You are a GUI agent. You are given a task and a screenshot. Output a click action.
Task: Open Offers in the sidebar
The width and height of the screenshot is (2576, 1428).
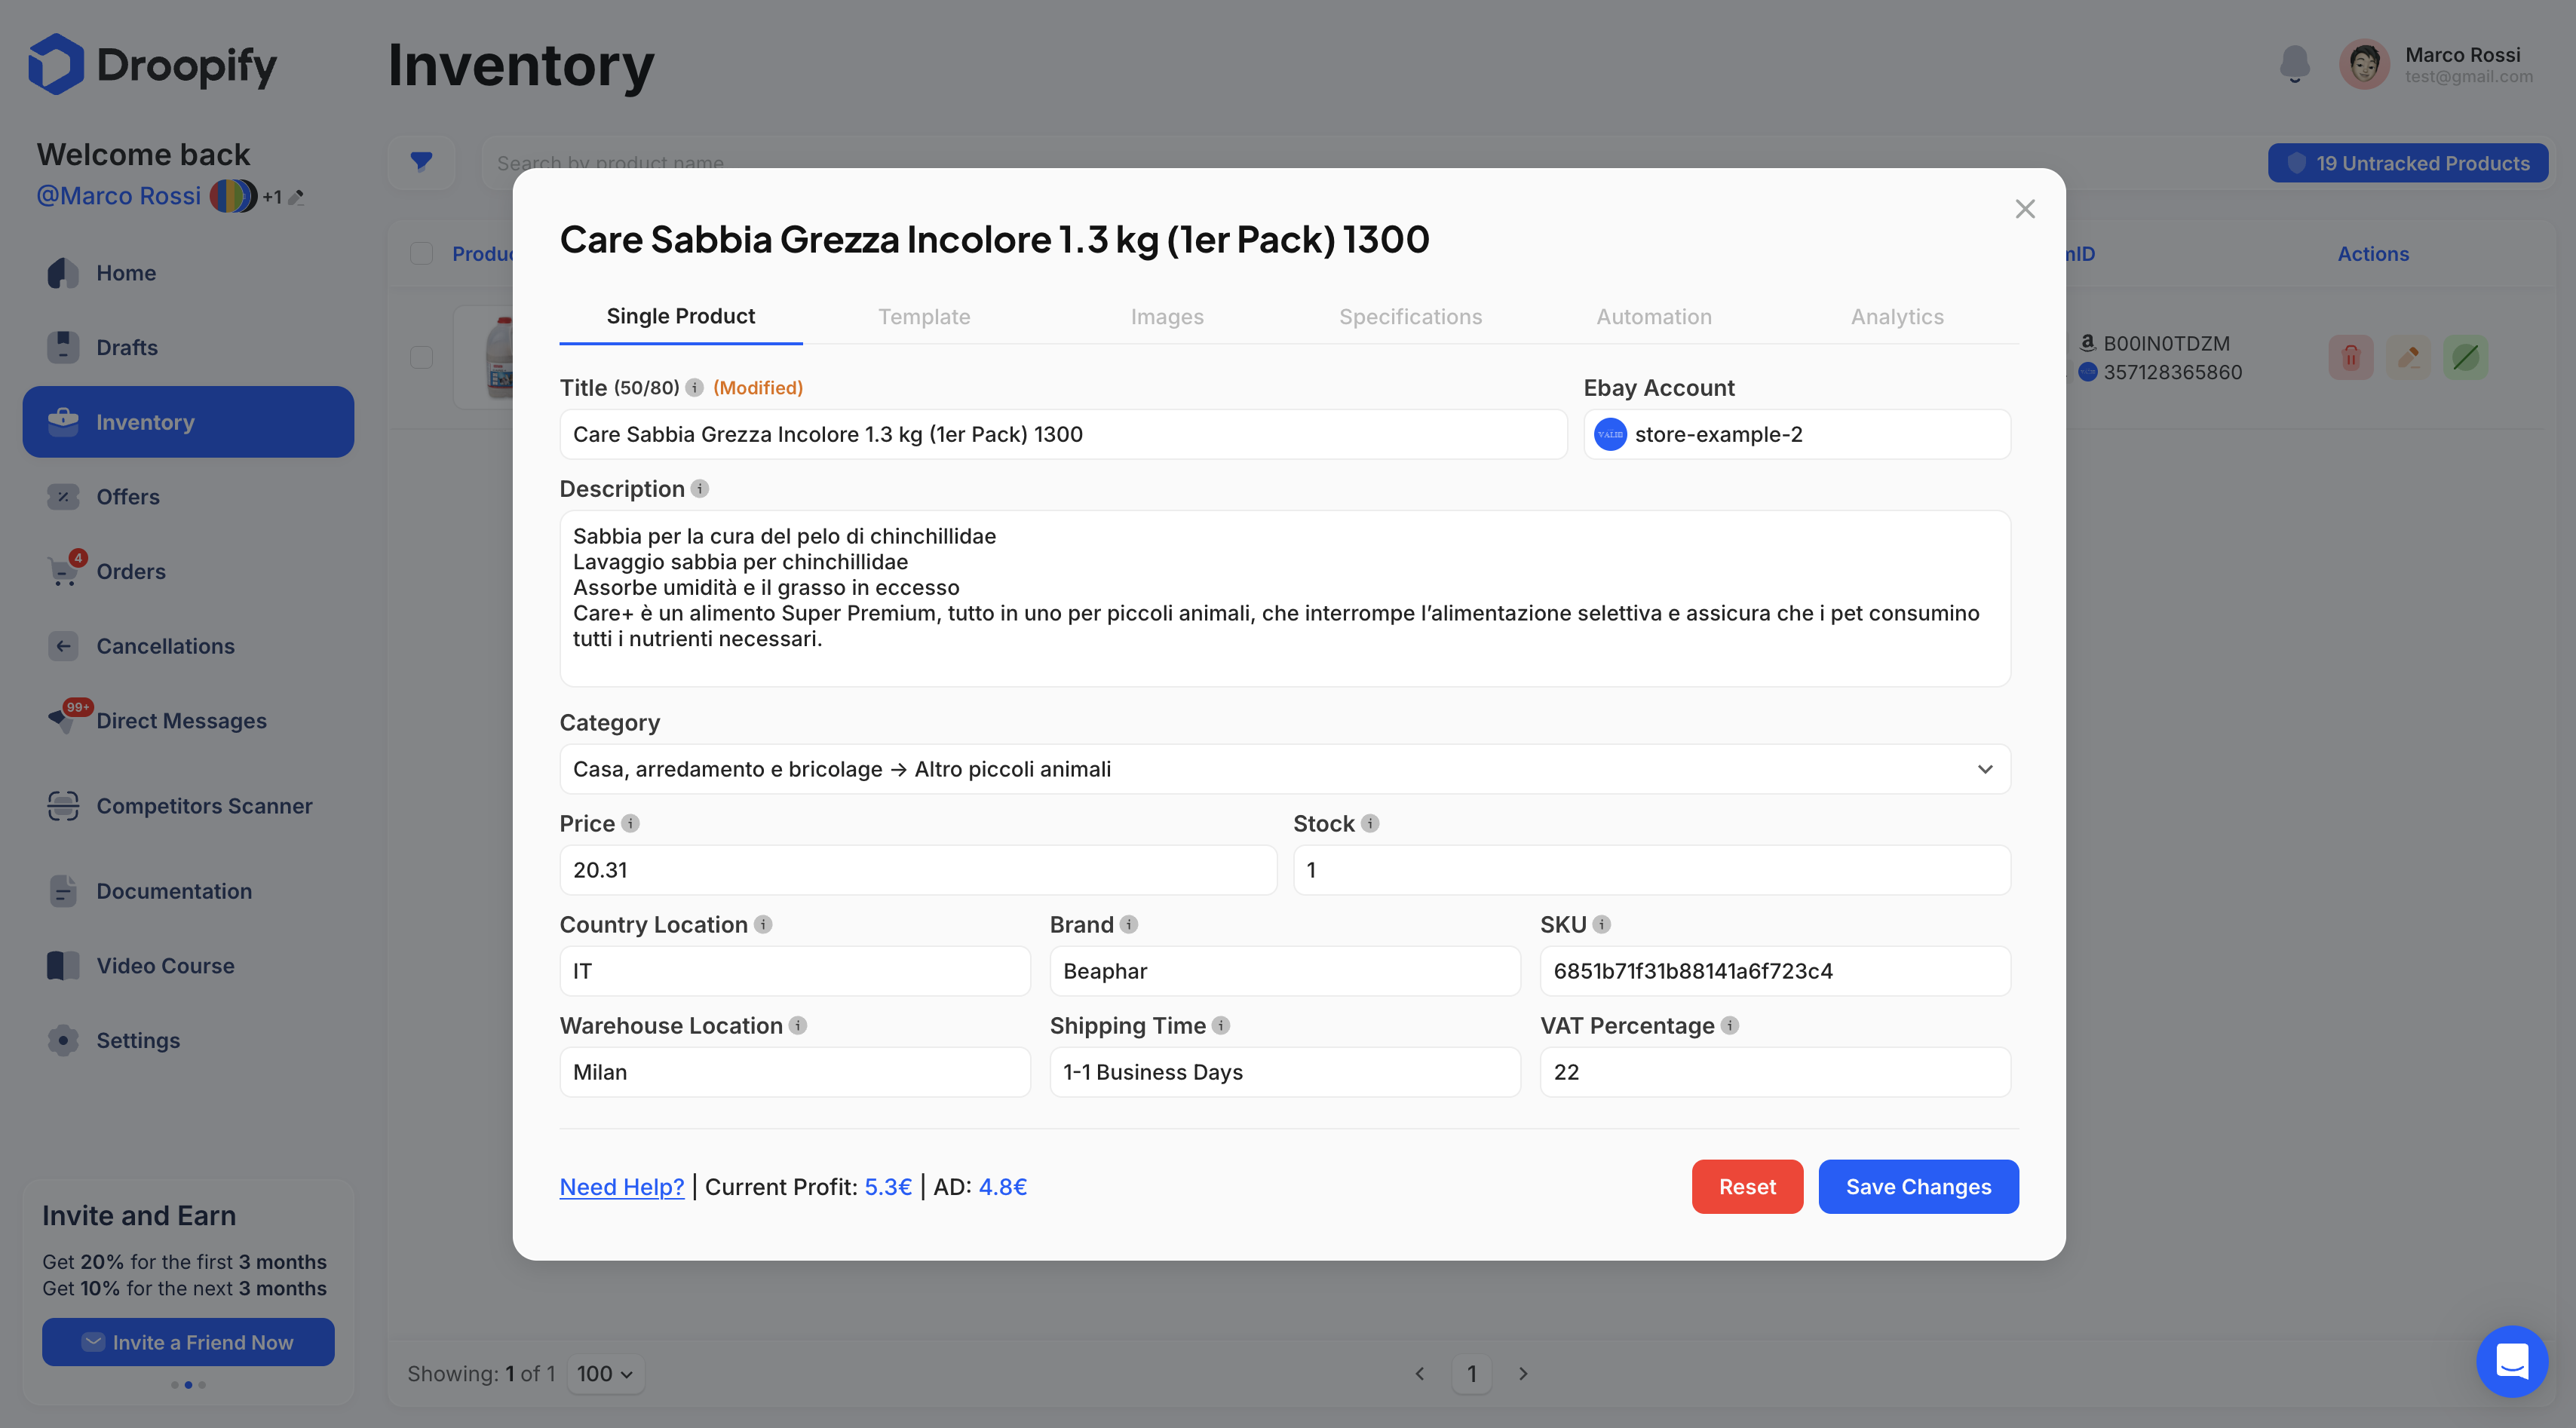click(x=127, y=497)
